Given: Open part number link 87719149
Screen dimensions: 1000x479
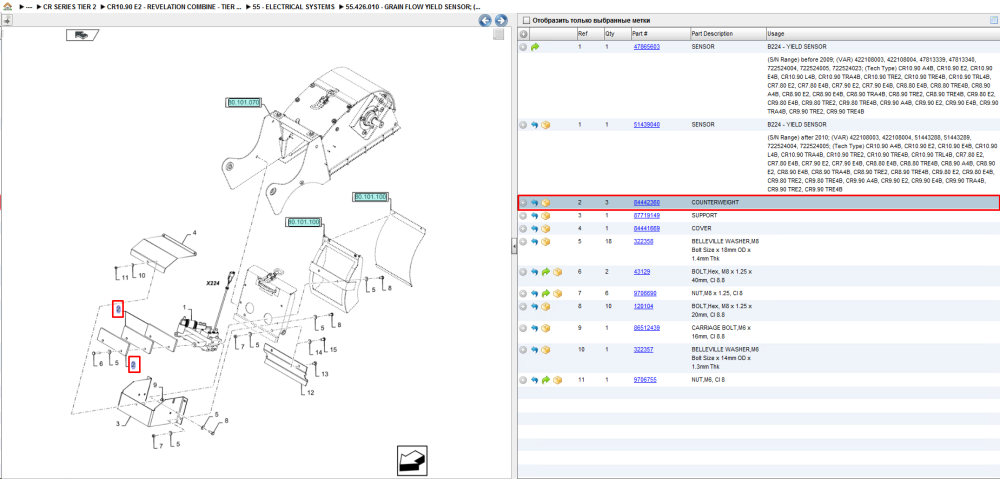Looking at the screenshot, I should click(x=646, y=216).
